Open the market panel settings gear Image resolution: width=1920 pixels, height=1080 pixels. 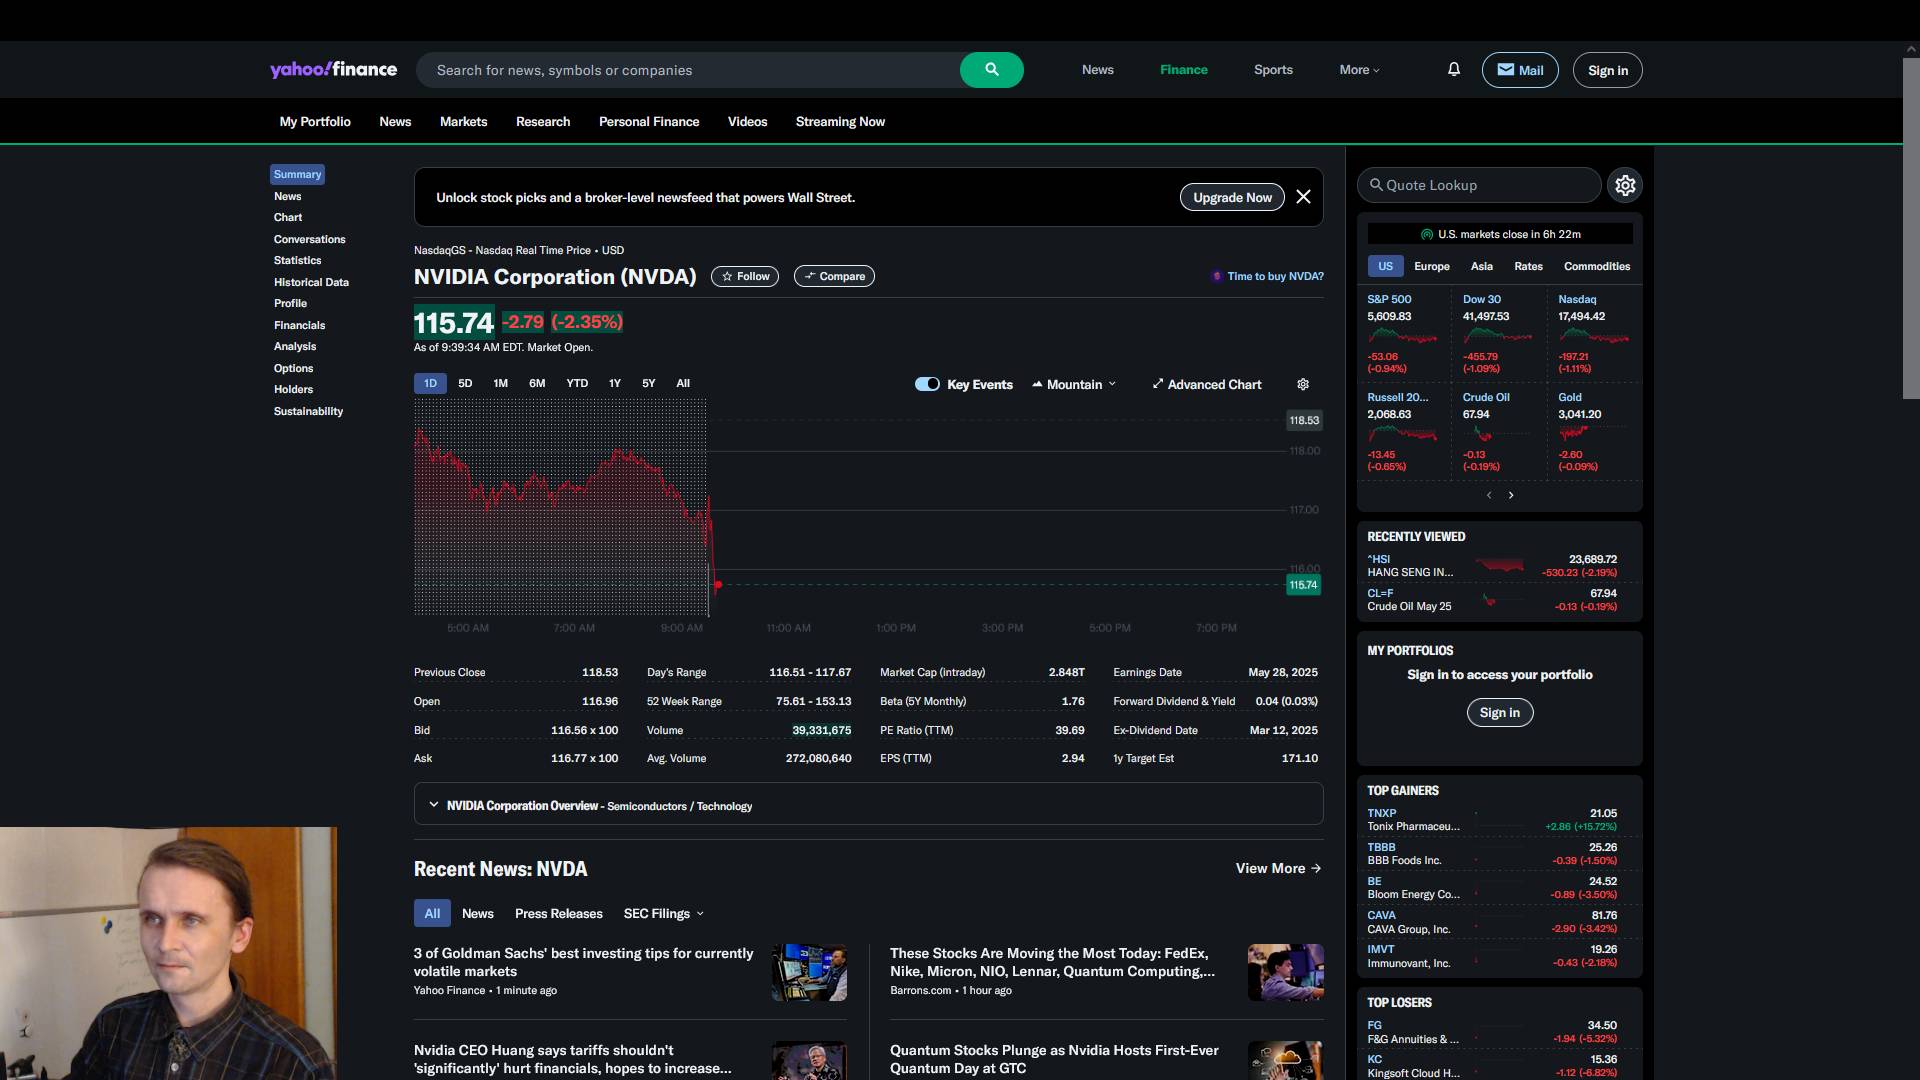[1625, 185]
